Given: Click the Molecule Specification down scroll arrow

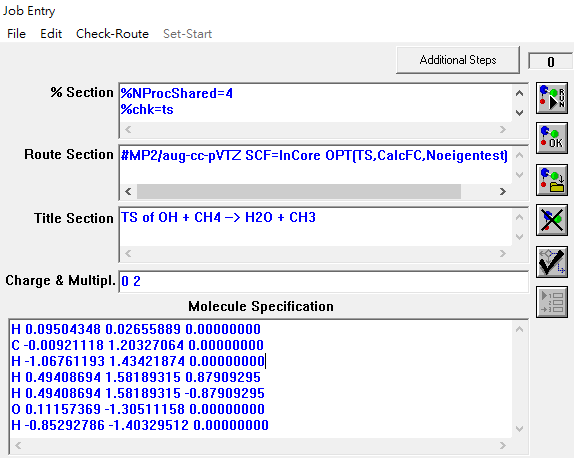Looking at the screenshot, I should [519, 428].
